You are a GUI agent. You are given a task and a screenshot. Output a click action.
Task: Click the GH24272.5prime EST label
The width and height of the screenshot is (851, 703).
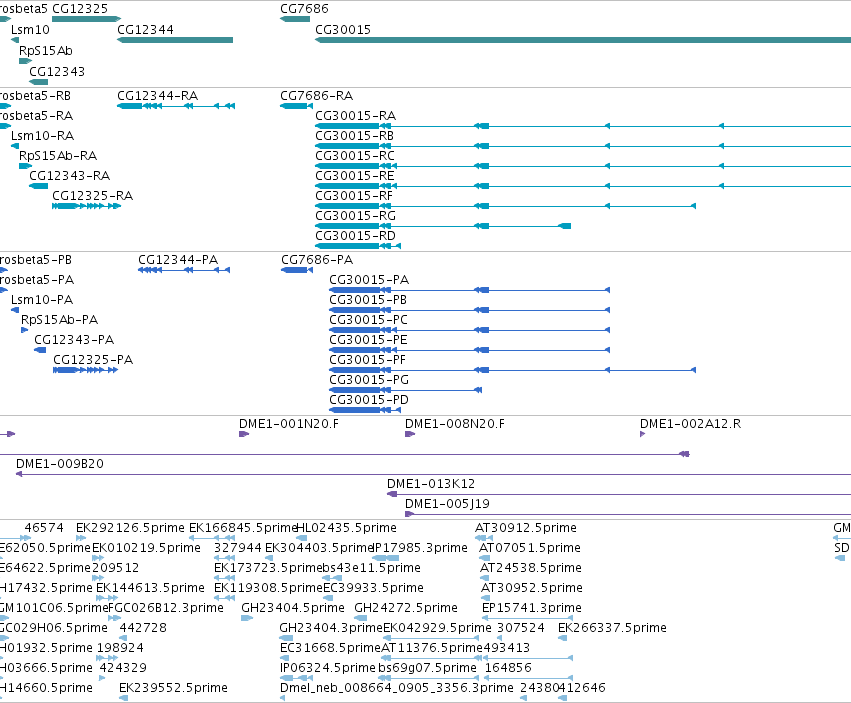(406, 607)
